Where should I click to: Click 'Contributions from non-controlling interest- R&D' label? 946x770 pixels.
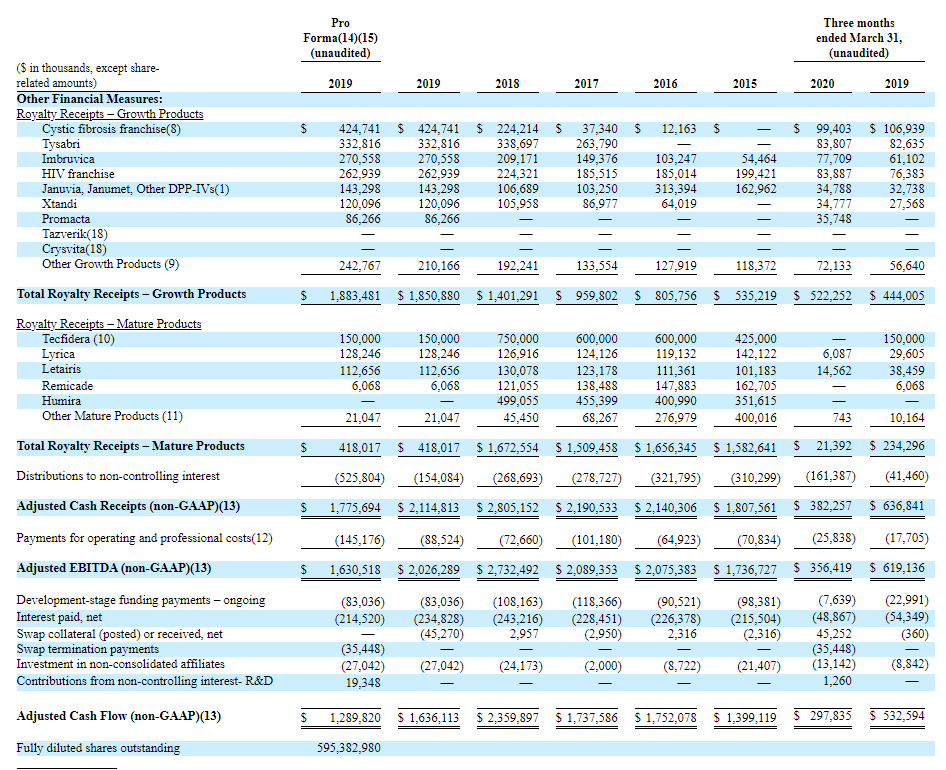click(x=145, y=681)
